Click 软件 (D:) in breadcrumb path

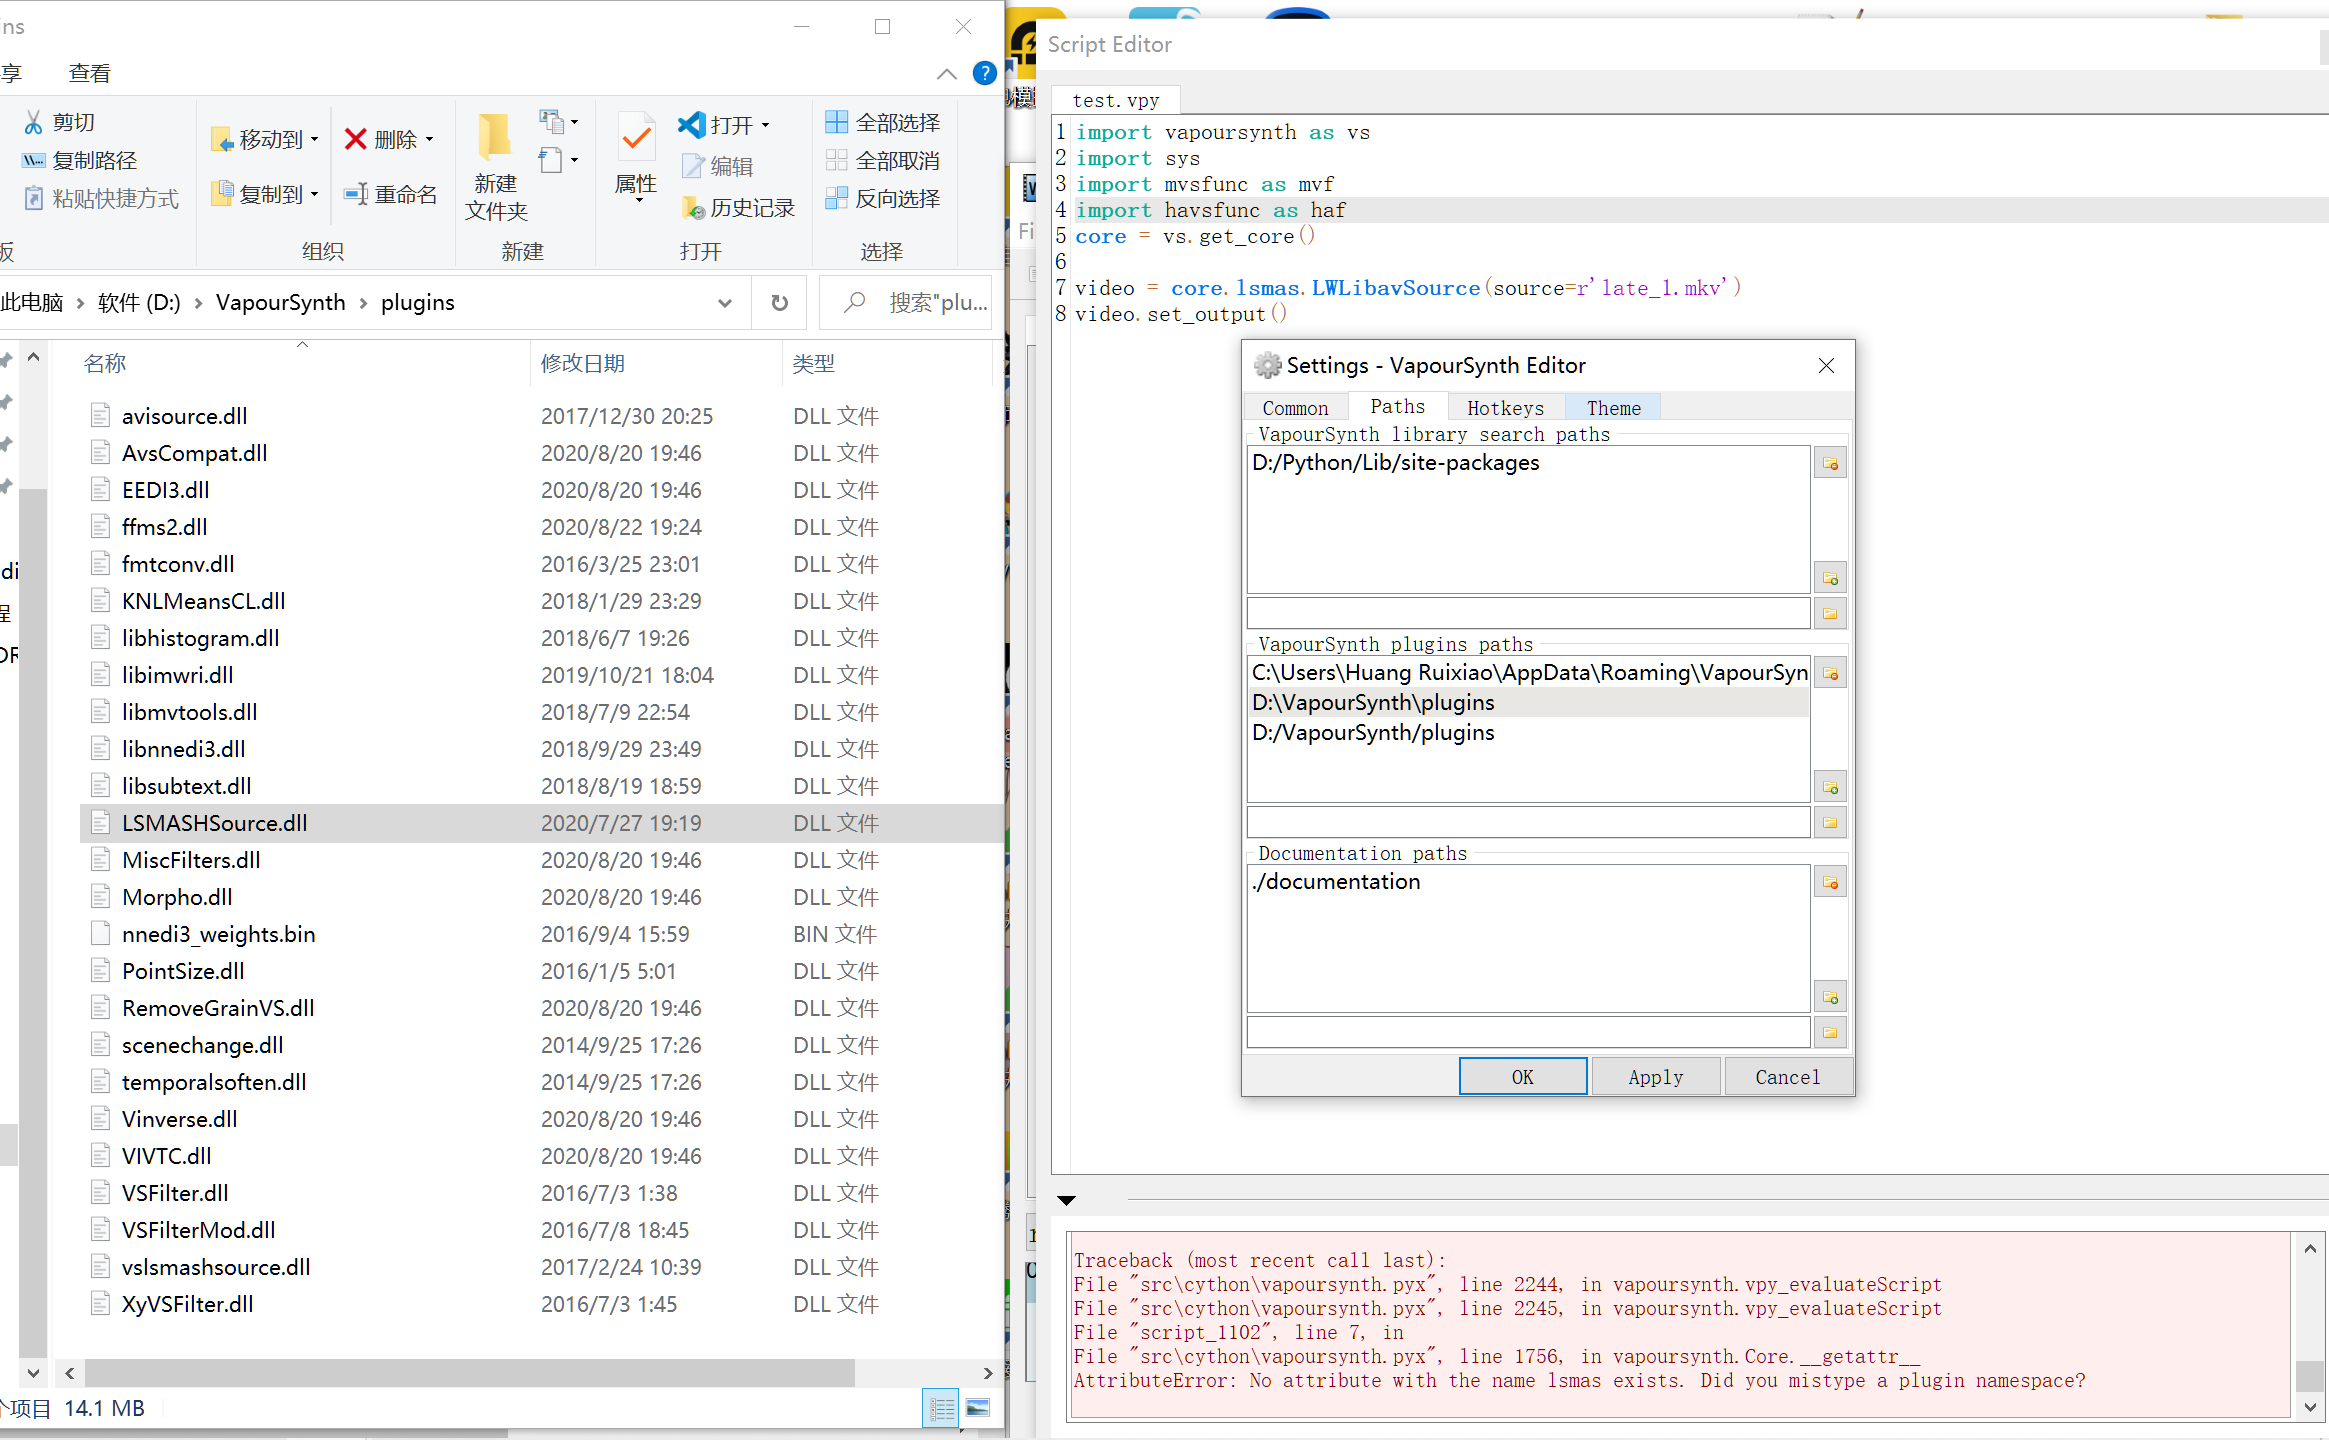click(139, 303)
